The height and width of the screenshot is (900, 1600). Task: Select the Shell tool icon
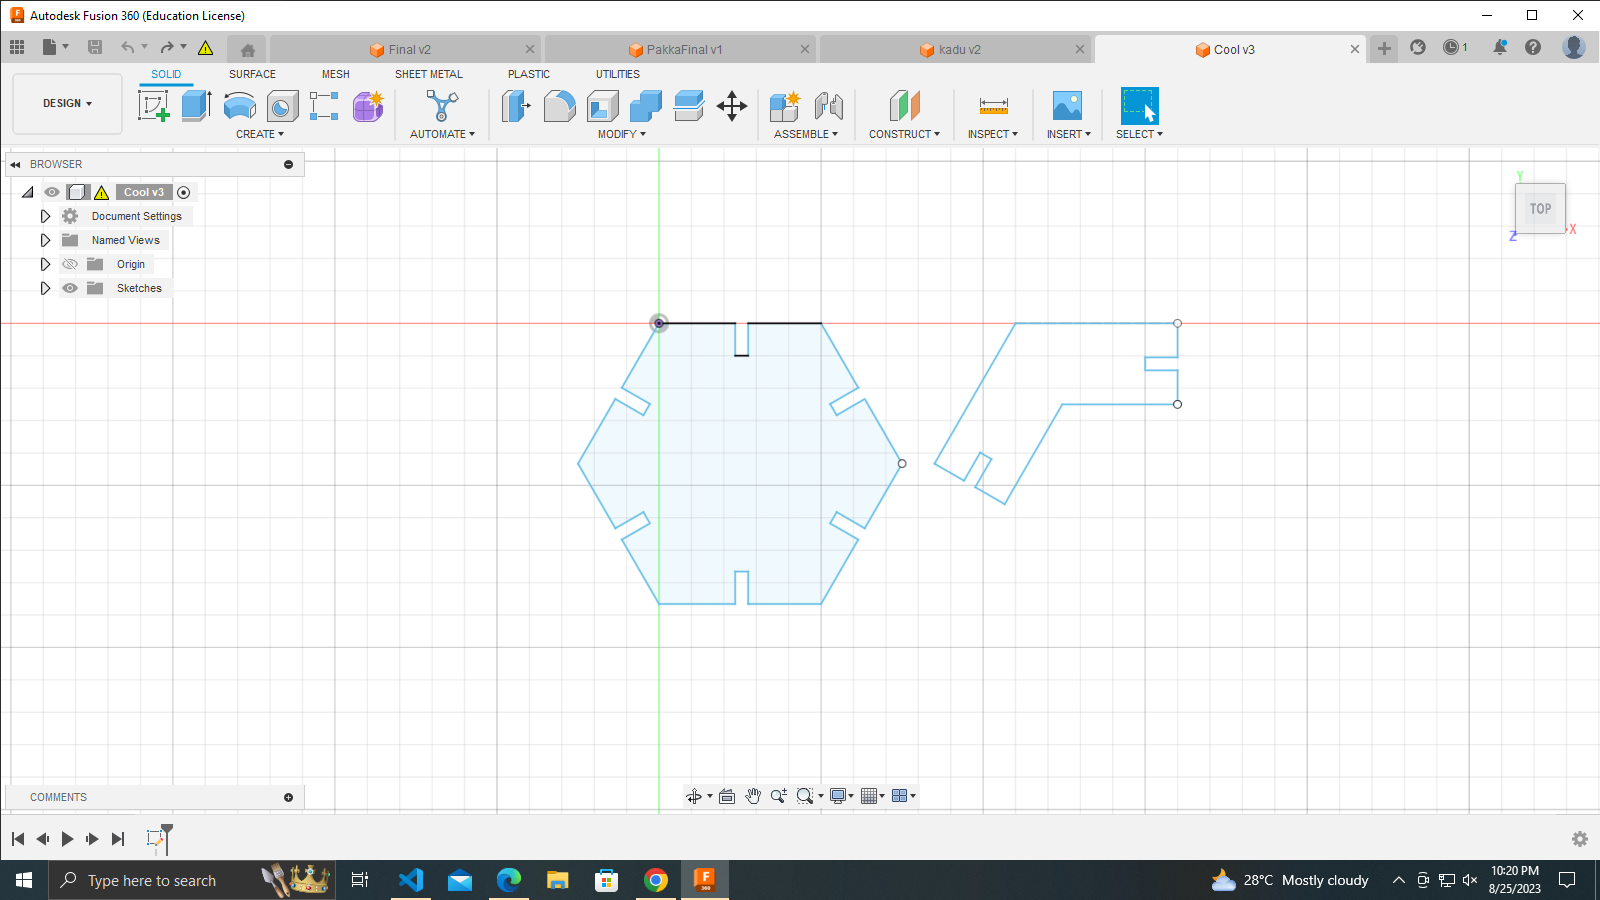click(602, 106)
